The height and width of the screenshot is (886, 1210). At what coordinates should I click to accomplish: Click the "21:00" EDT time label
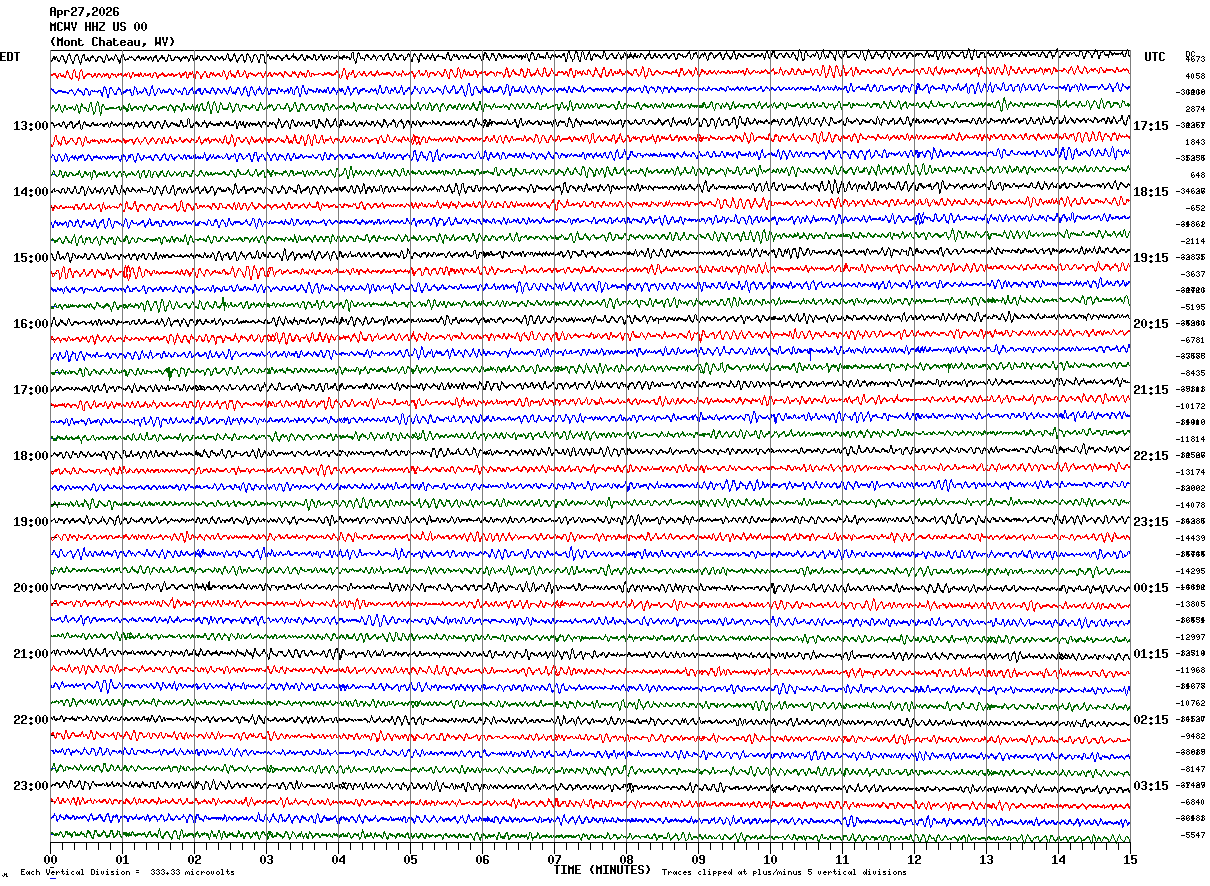point(31,654)
